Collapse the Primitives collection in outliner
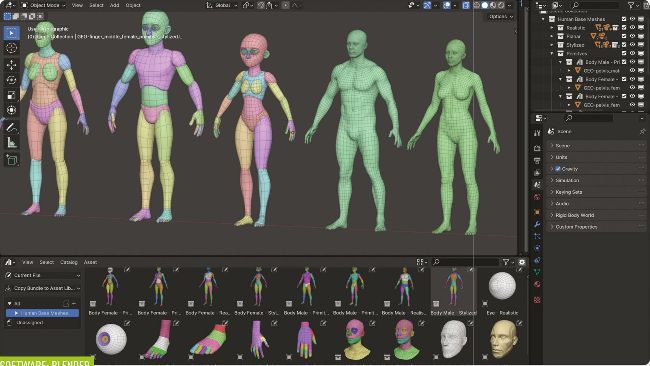Screen dimensions: 650x366 (x=552, y=53)
